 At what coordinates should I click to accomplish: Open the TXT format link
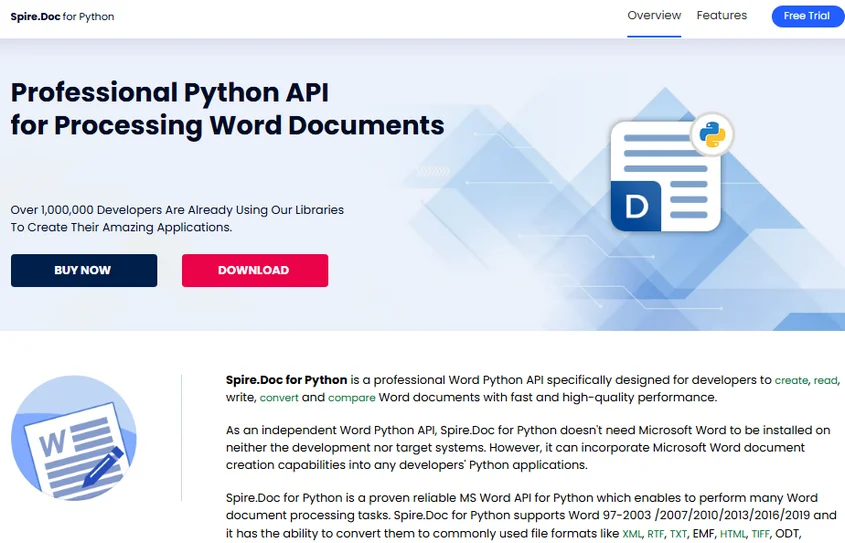click(678, 534)
